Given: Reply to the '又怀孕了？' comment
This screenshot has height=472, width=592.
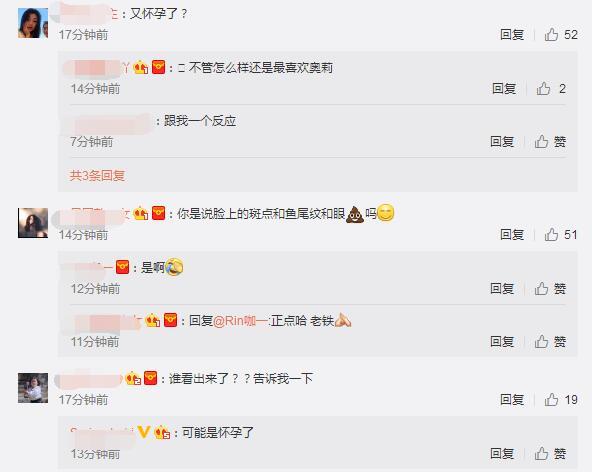Looking at the screenshot, I should (x=512, y=35).
